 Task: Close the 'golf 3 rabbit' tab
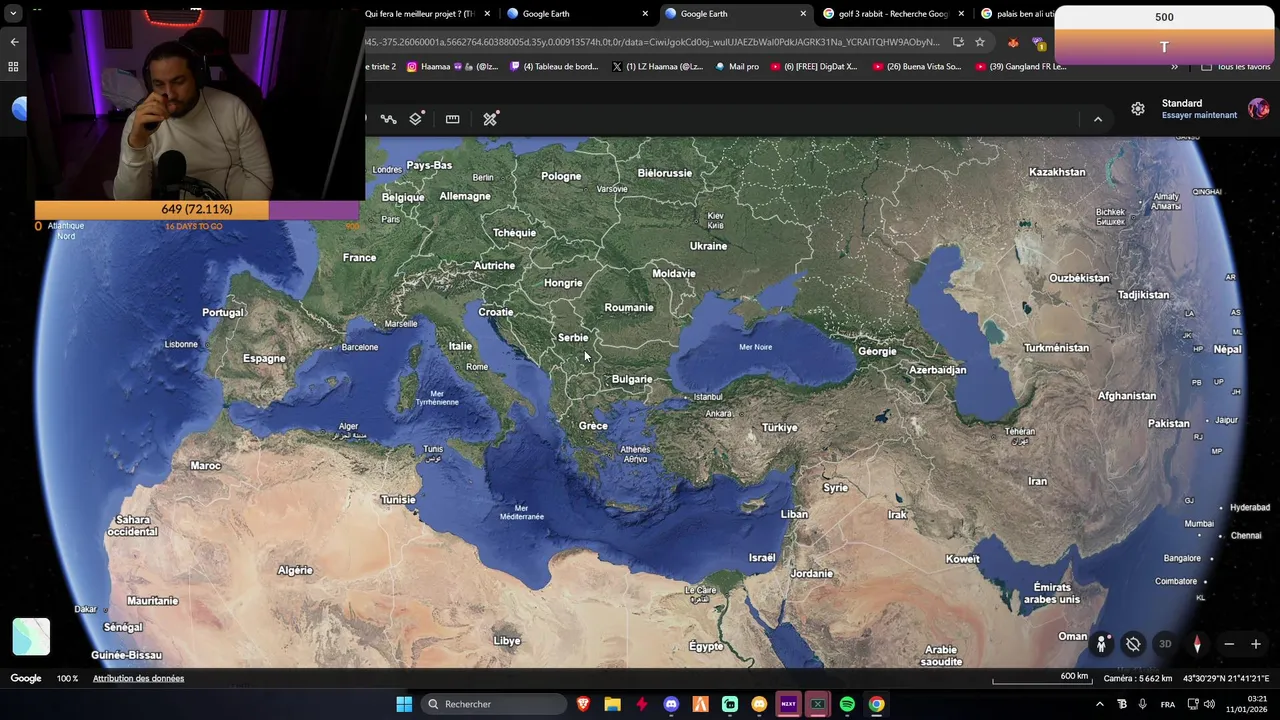click(x=962, y=14)
